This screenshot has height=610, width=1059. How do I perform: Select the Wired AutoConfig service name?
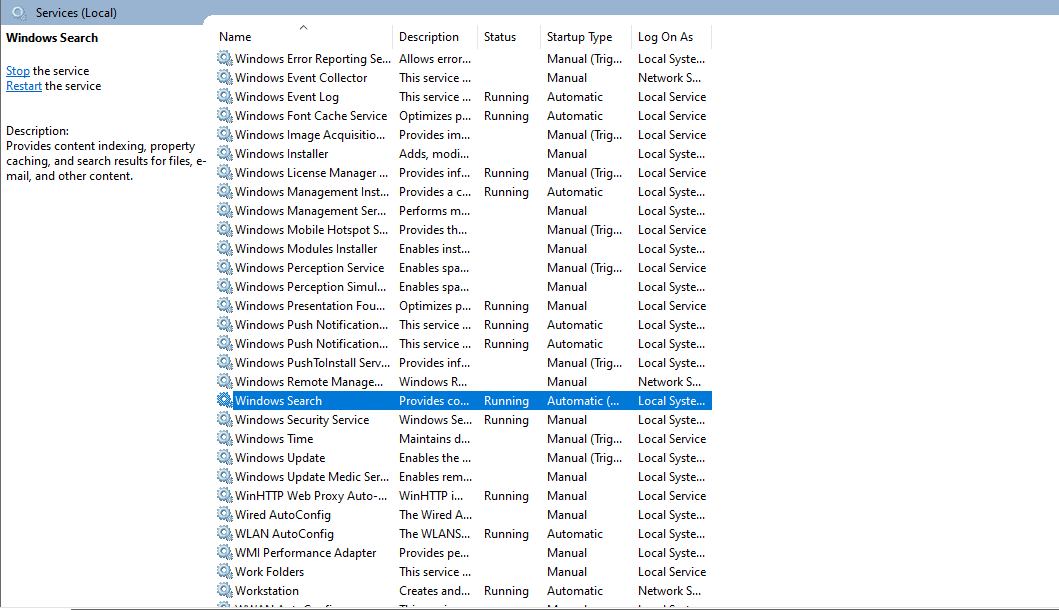tap(283, 515)
